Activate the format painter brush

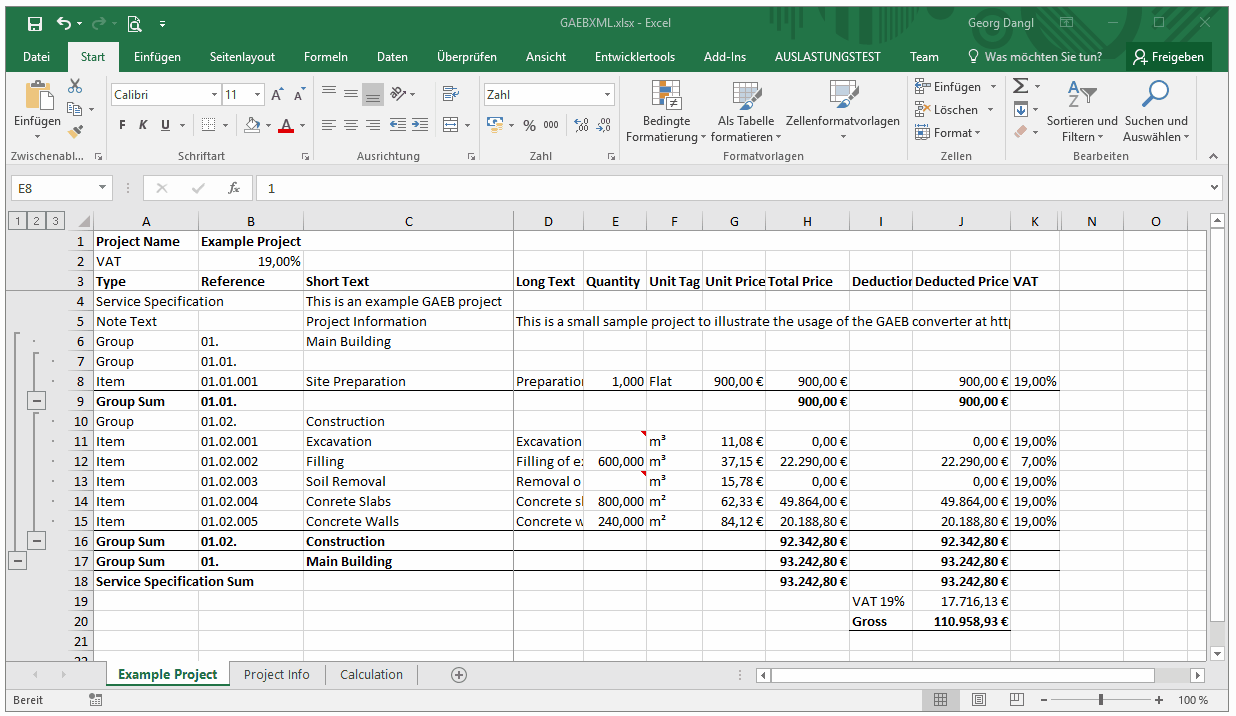[75, 131]
